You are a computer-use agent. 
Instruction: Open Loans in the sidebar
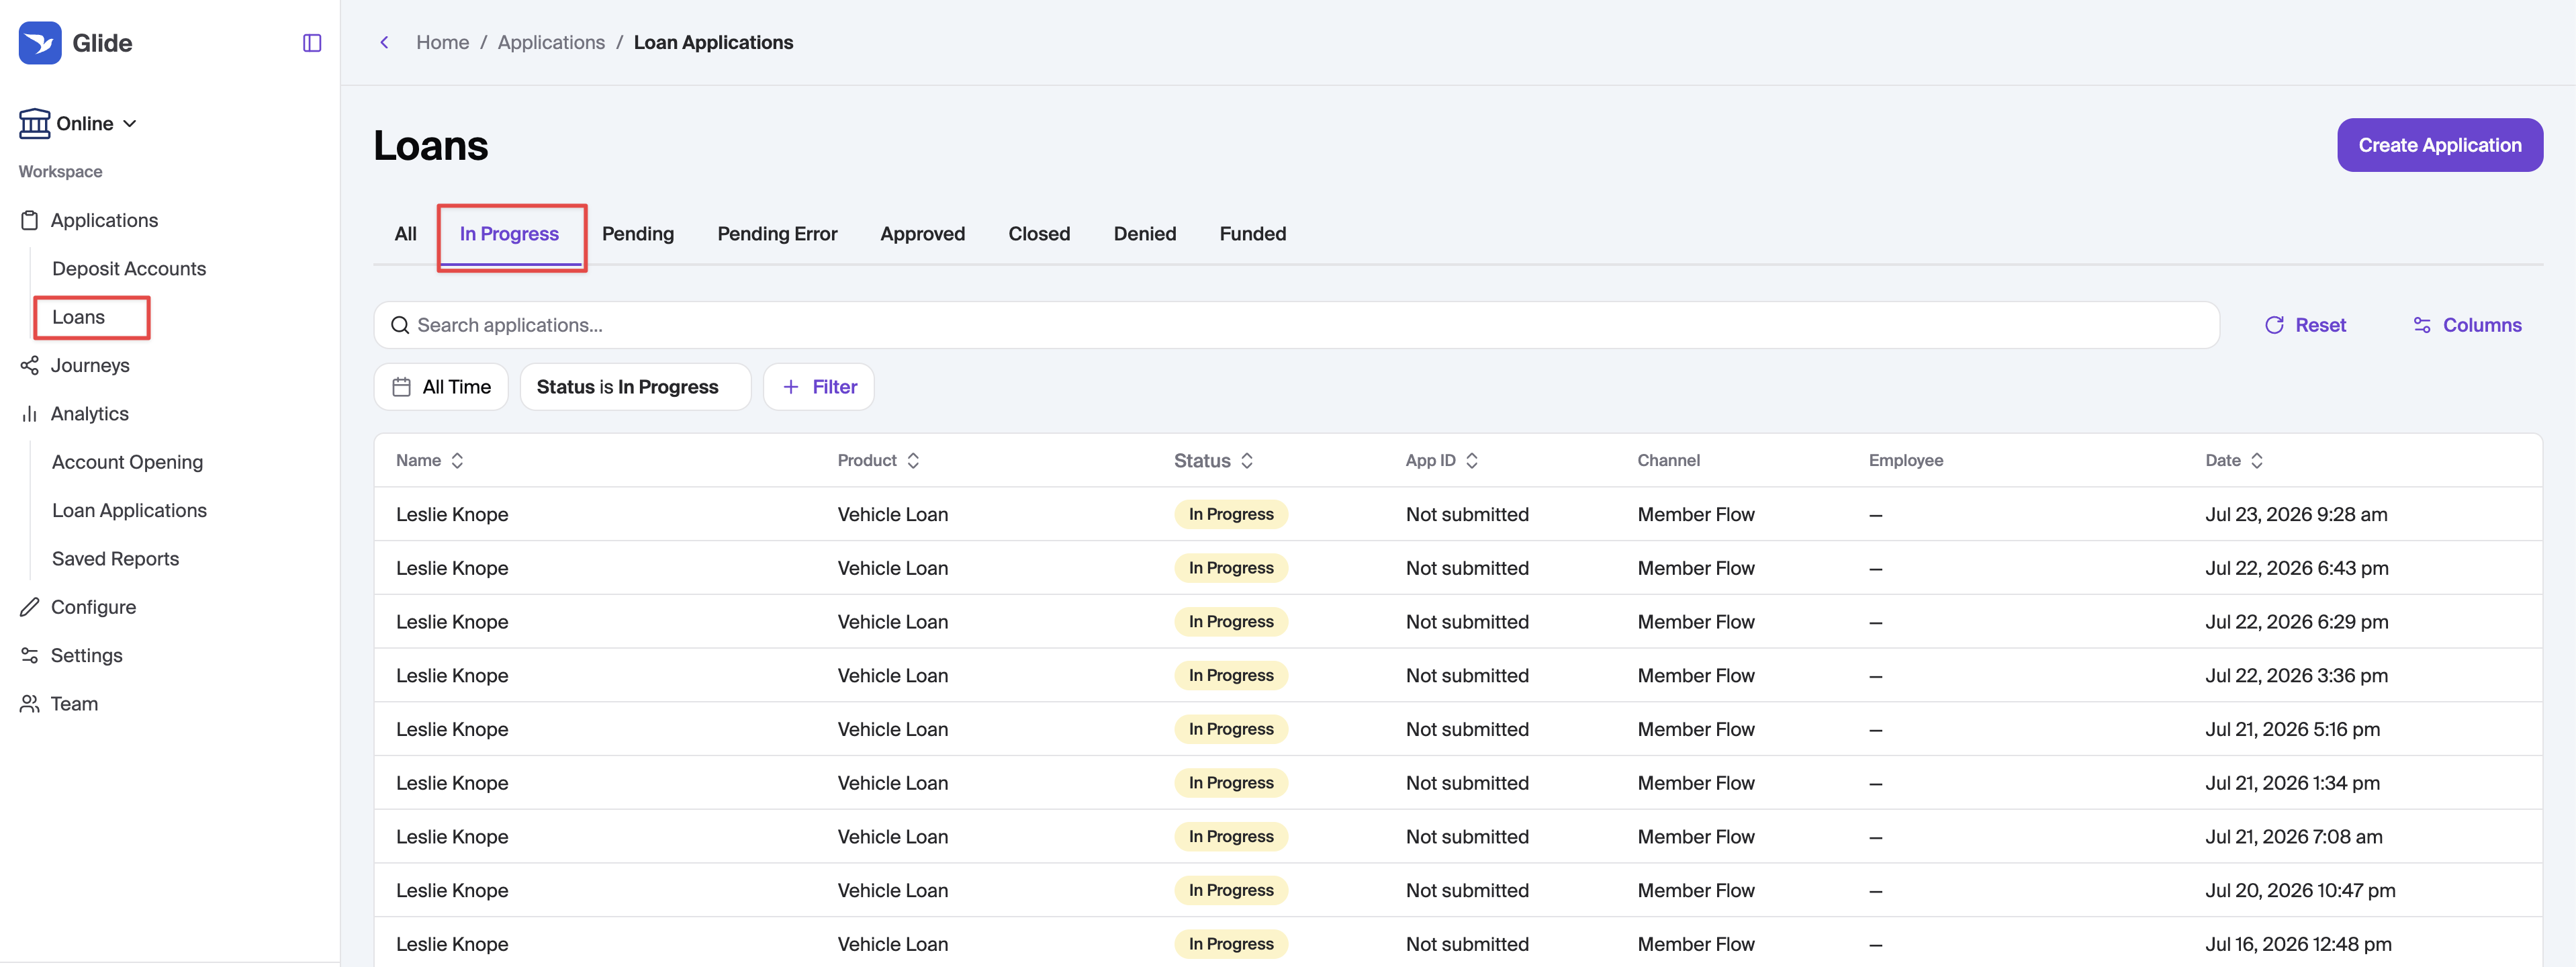click(78, 317)
